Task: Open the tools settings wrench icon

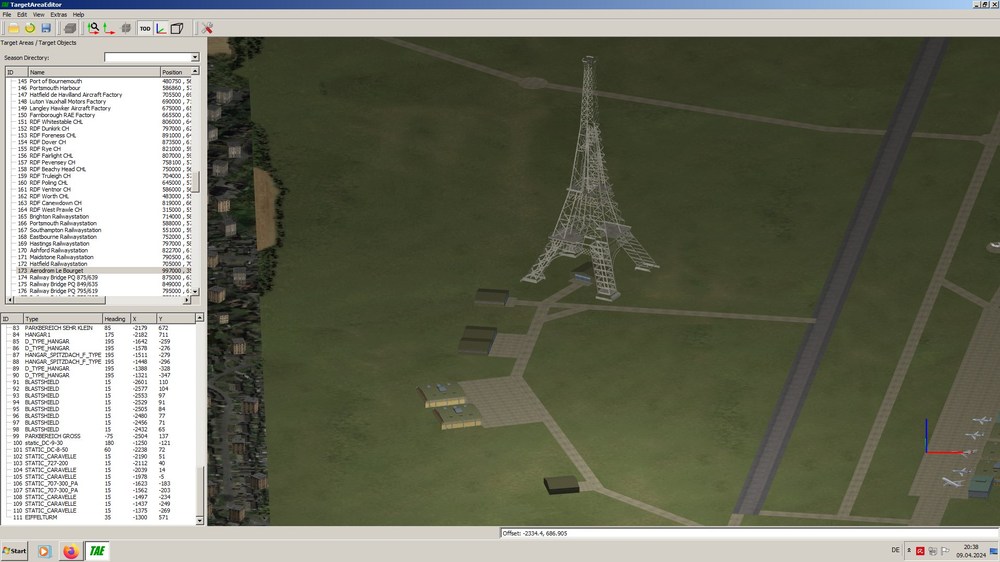Action: 207,28
